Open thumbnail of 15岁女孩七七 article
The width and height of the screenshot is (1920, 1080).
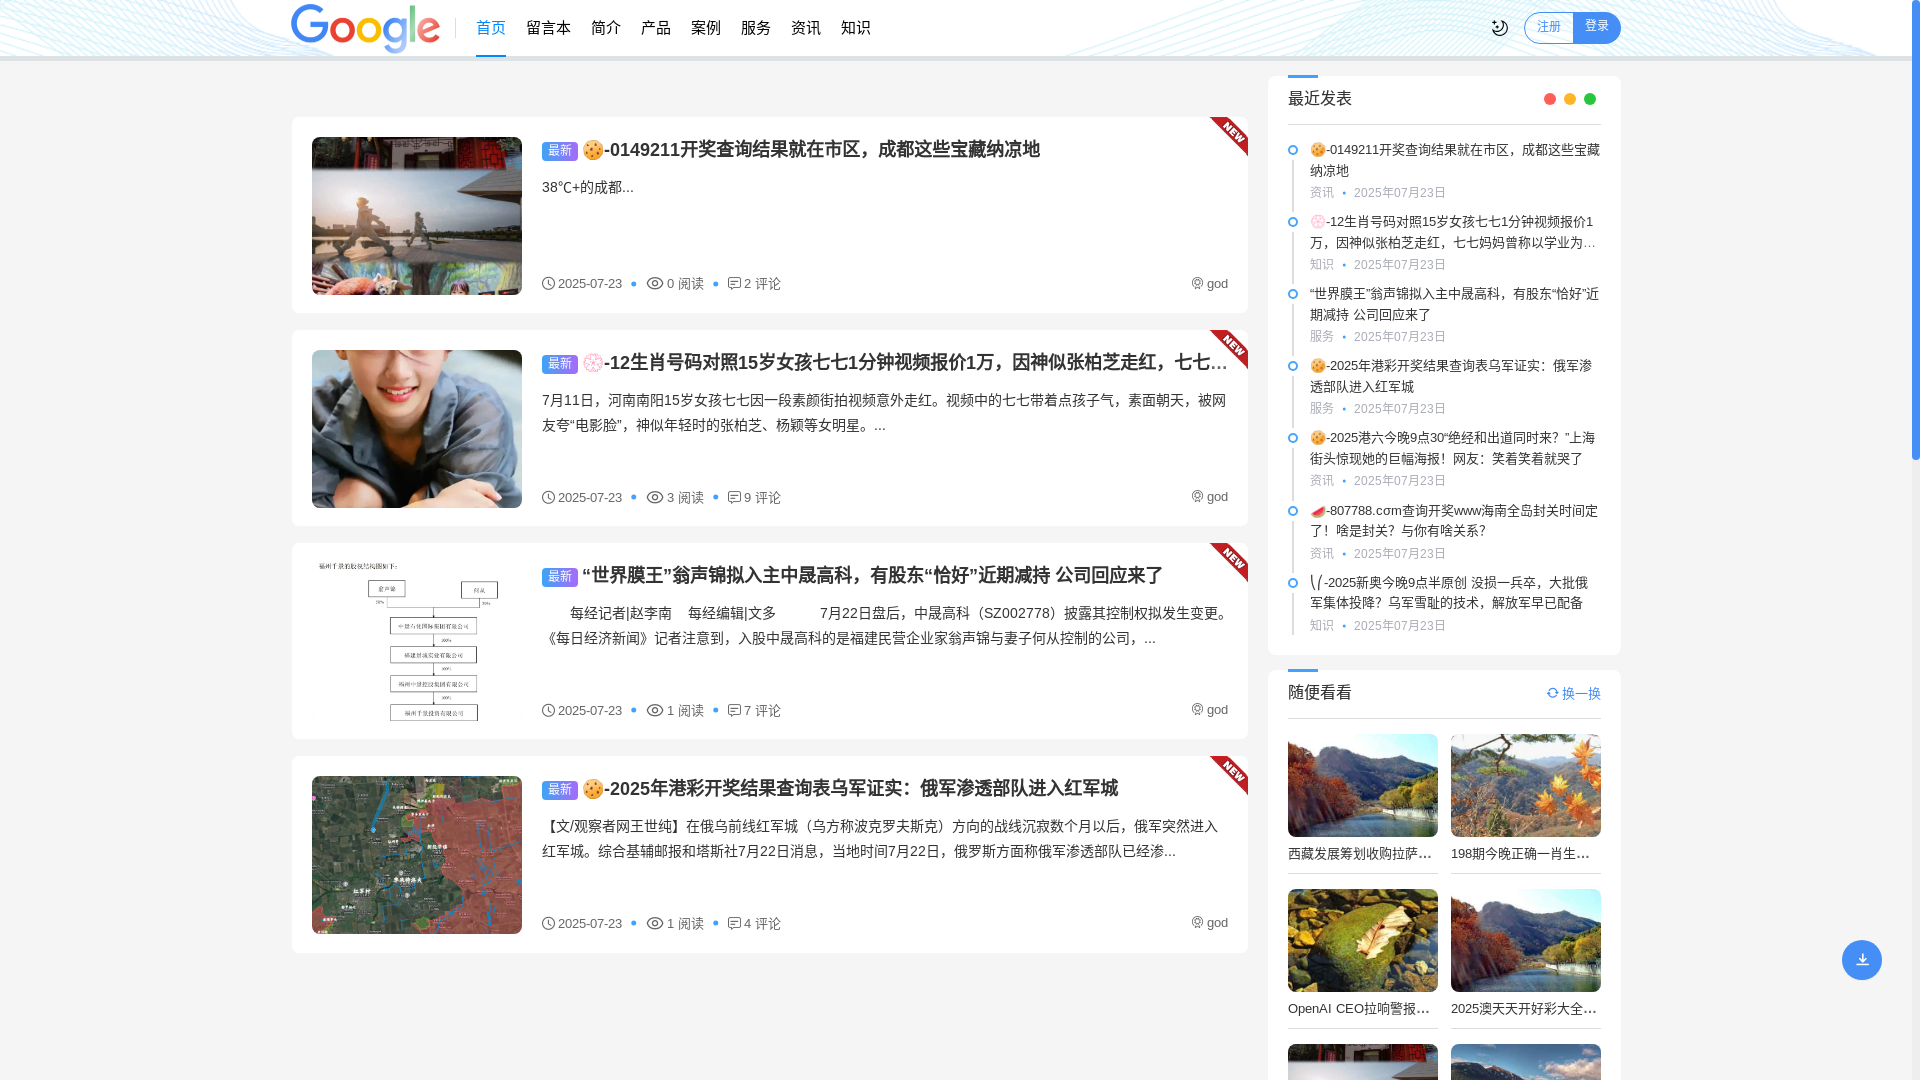click(417, 429)
